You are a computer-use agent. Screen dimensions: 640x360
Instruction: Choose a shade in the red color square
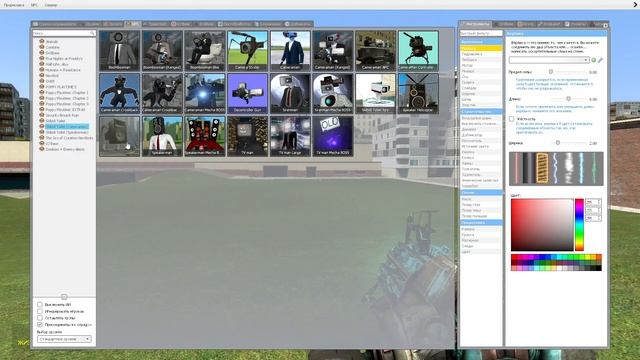tap(542, 224)
